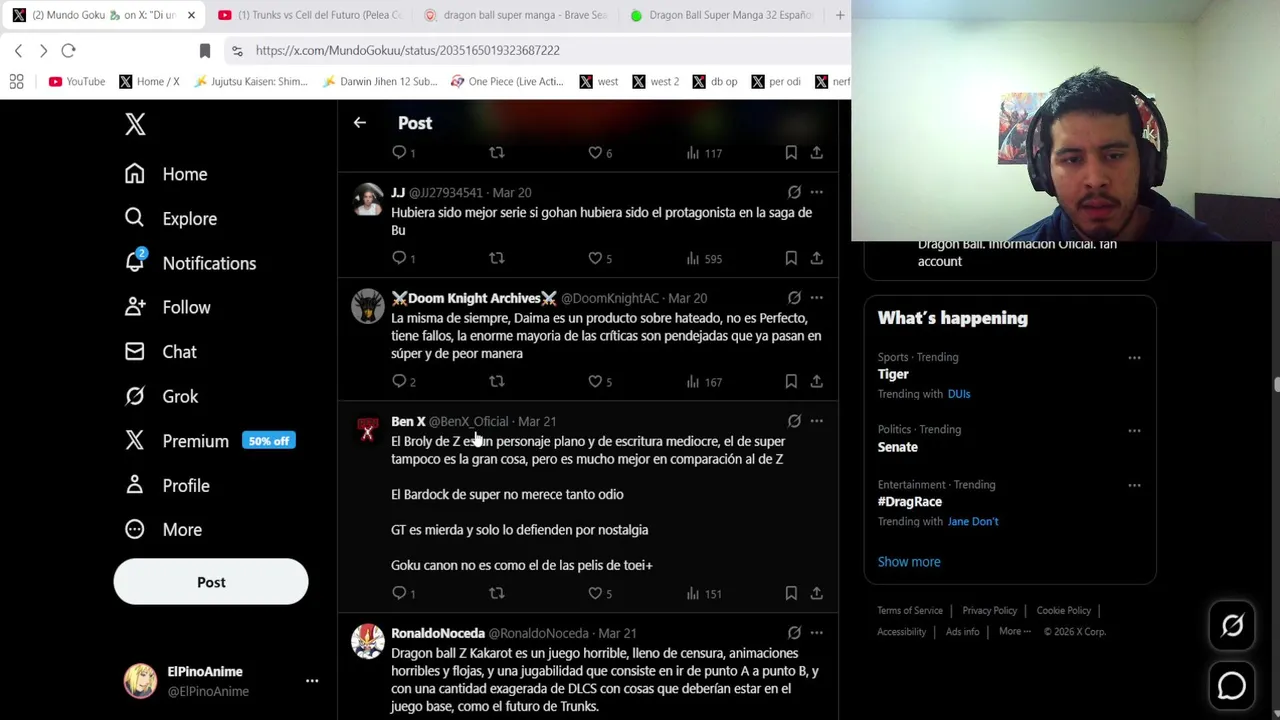Open Chat from the sidebar
The width and height of the screenshot is (1280, 720).
[x=160, y=352]
